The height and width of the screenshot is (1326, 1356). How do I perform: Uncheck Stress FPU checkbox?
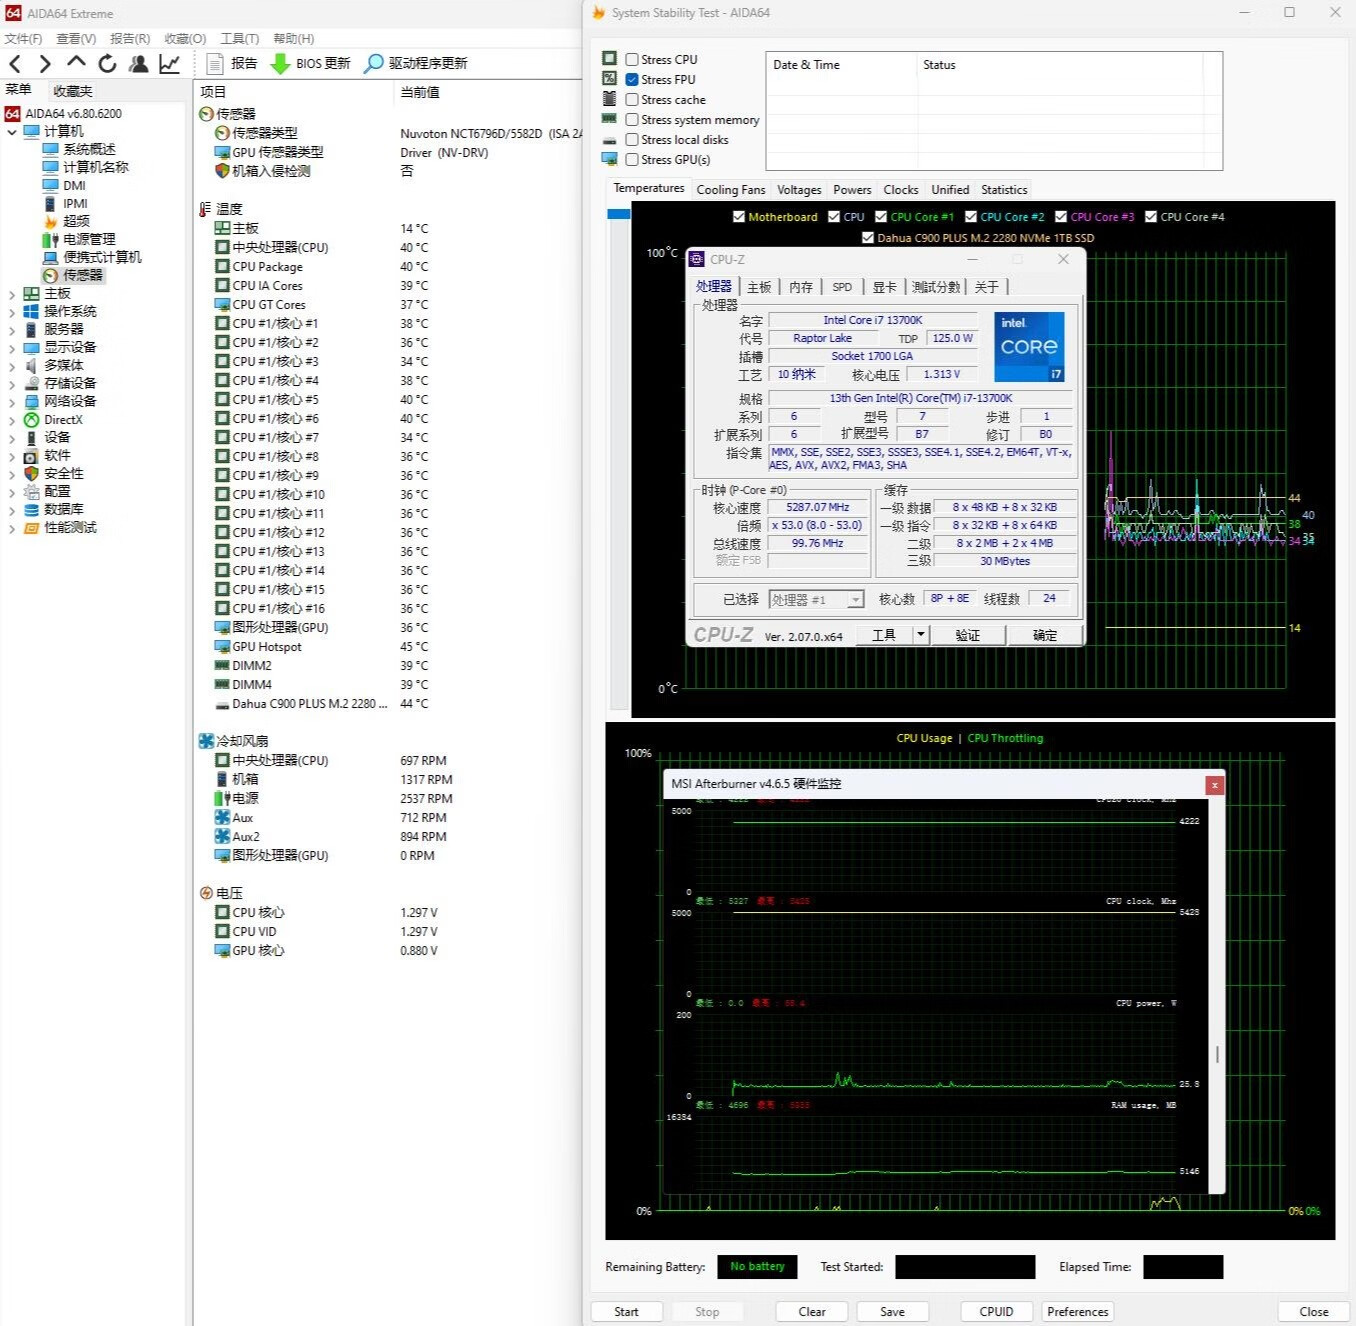click(x=632, y=80)
